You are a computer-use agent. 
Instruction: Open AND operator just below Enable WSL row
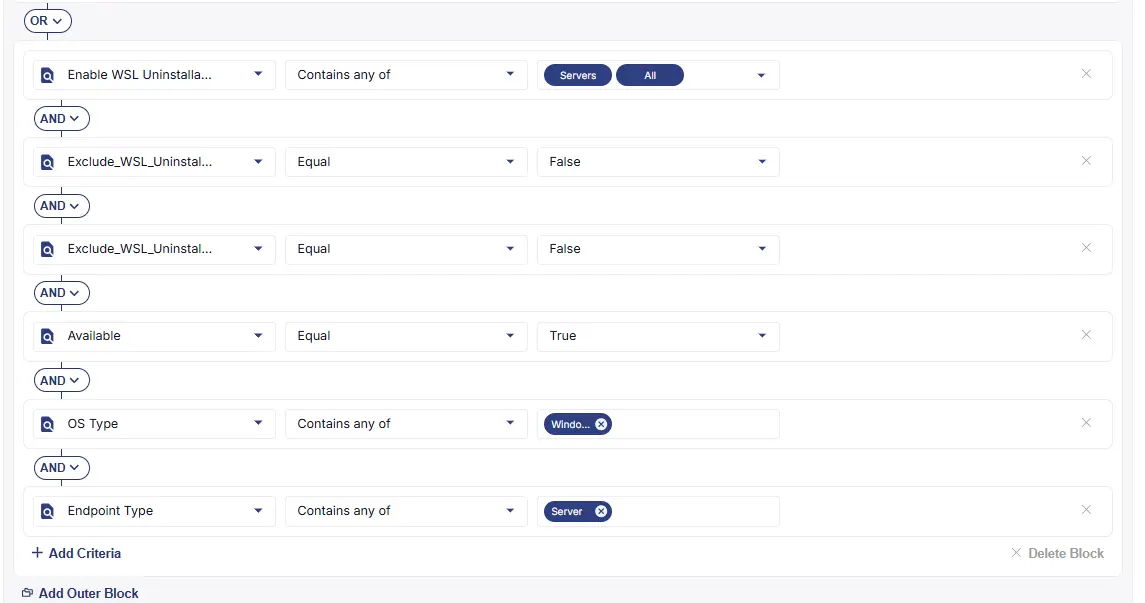tap(61, 118)
